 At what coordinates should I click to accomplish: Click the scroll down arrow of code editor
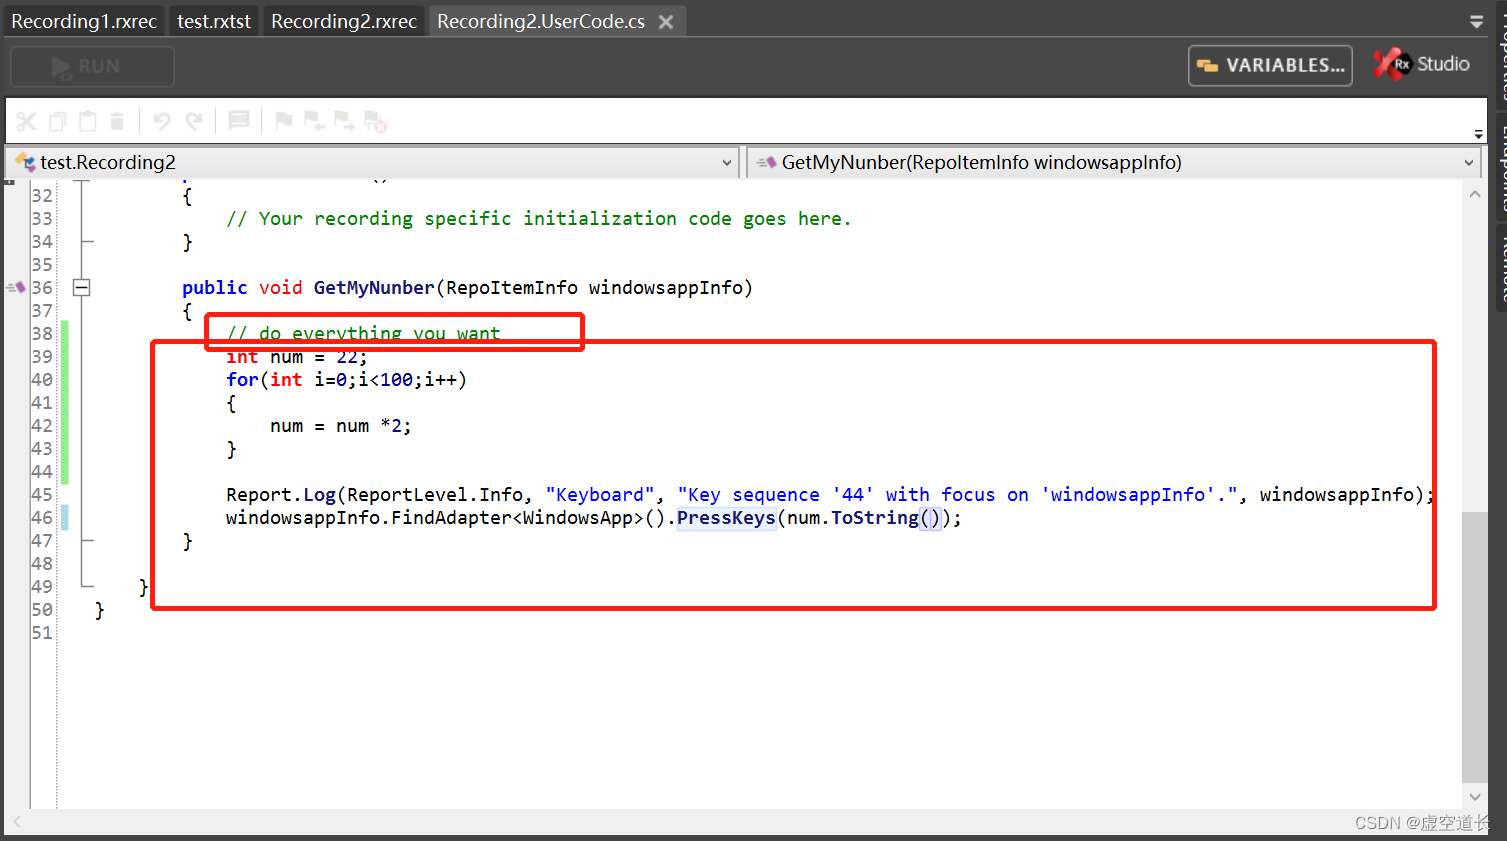point(1475,797)
